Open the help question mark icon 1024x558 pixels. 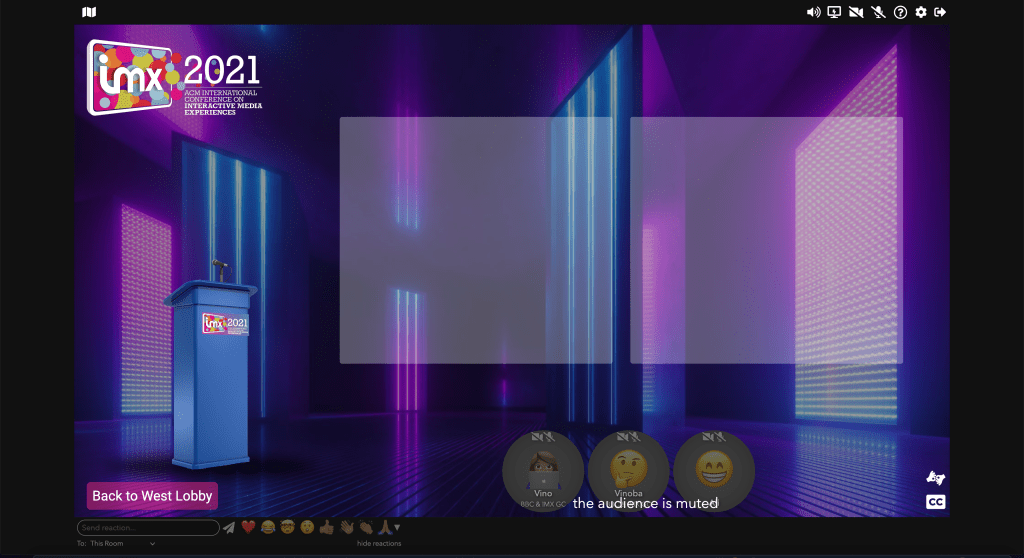[x=900, y=12]
